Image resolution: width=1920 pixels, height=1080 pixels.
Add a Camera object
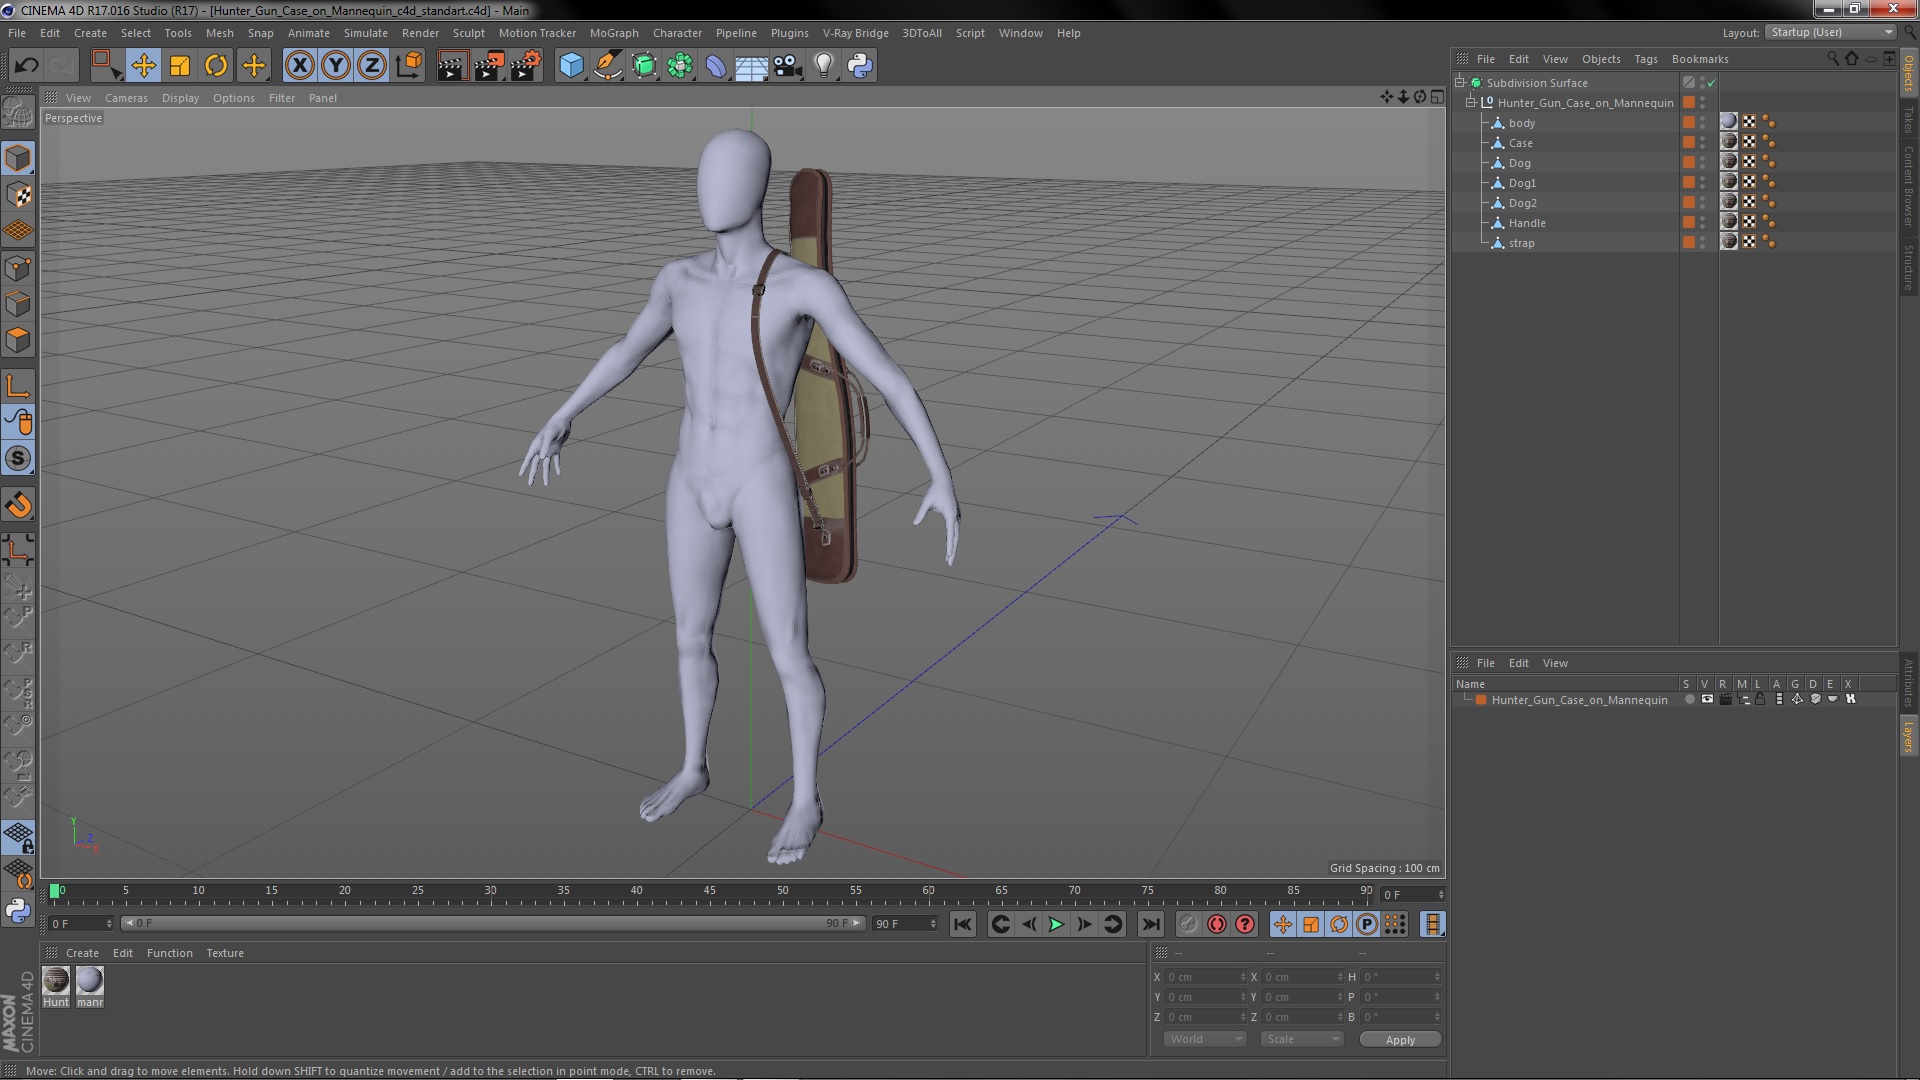[787, 66]
